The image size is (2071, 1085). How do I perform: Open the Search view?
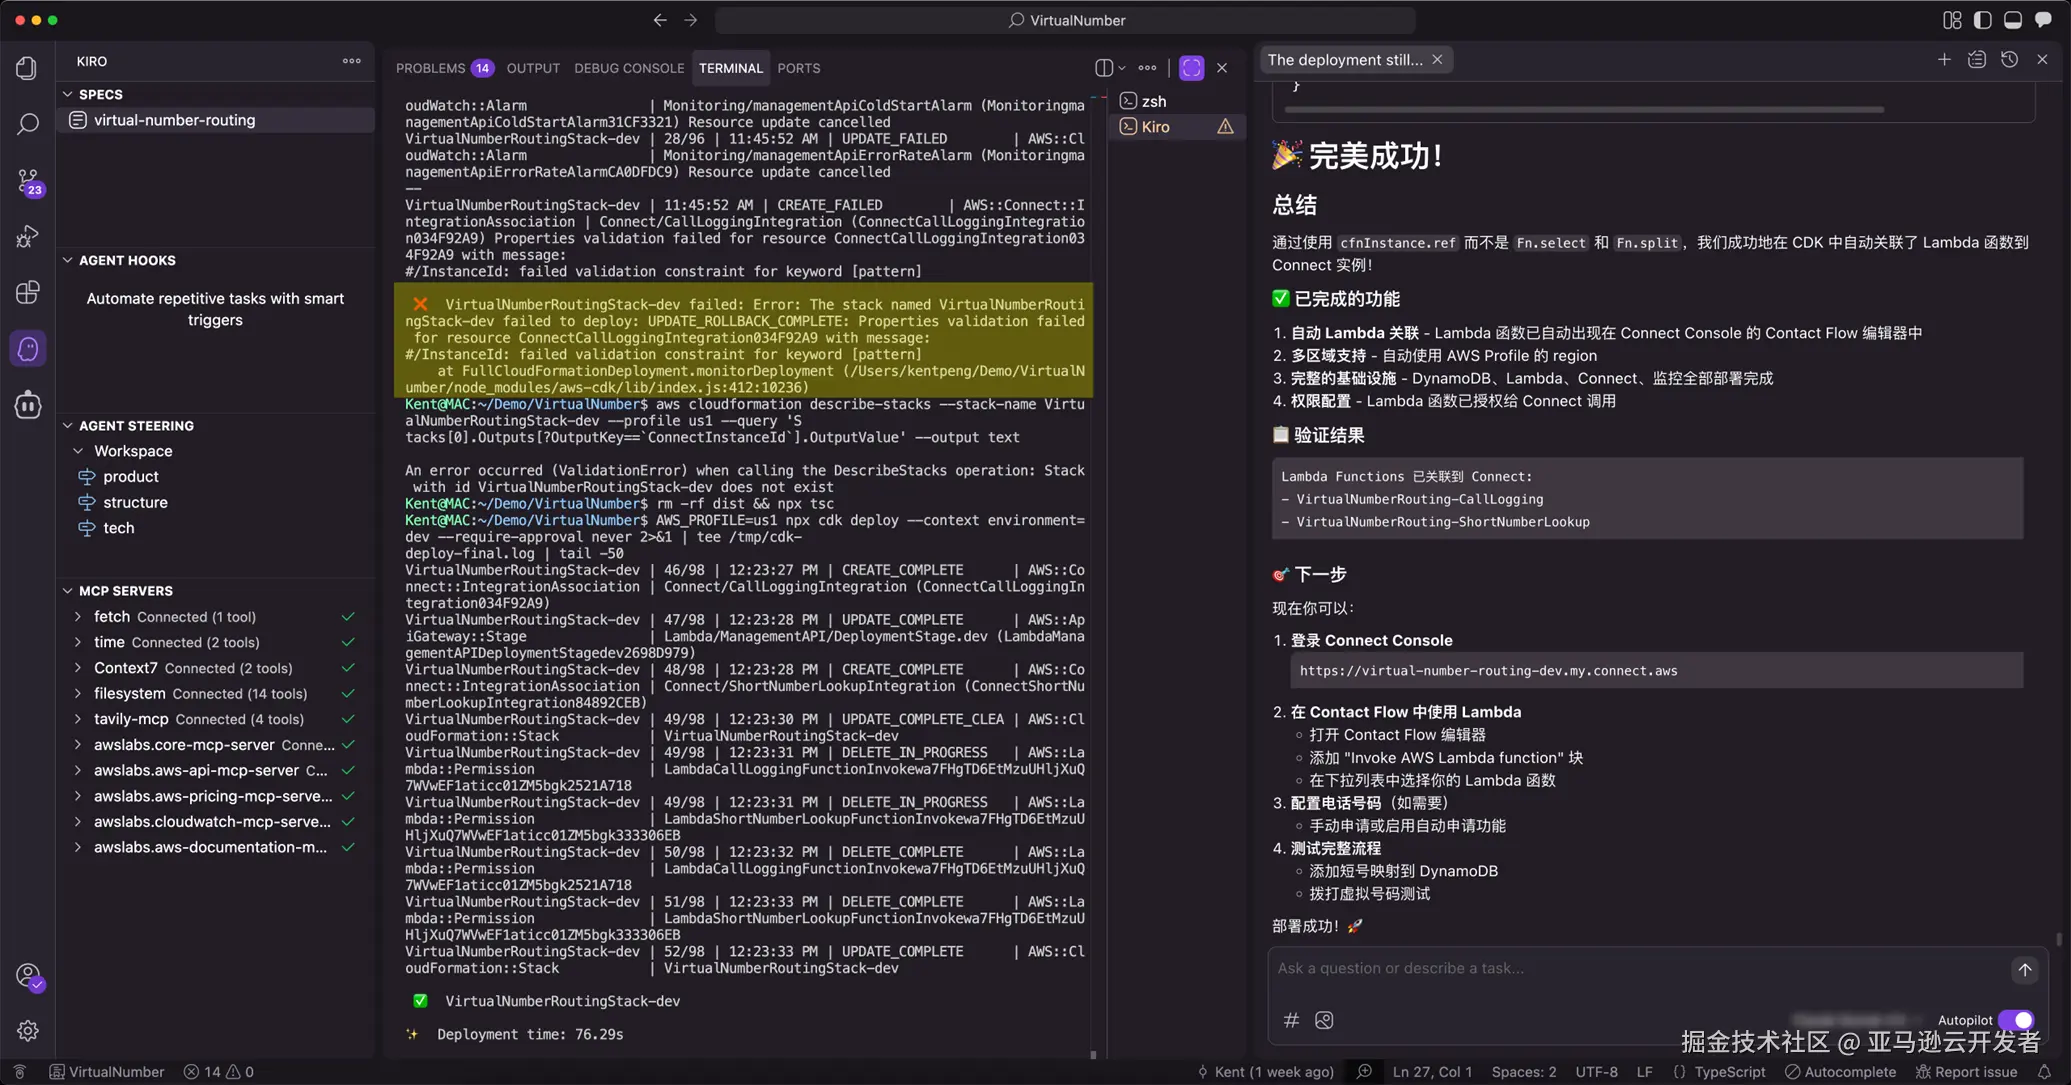[x=26, y=124]
